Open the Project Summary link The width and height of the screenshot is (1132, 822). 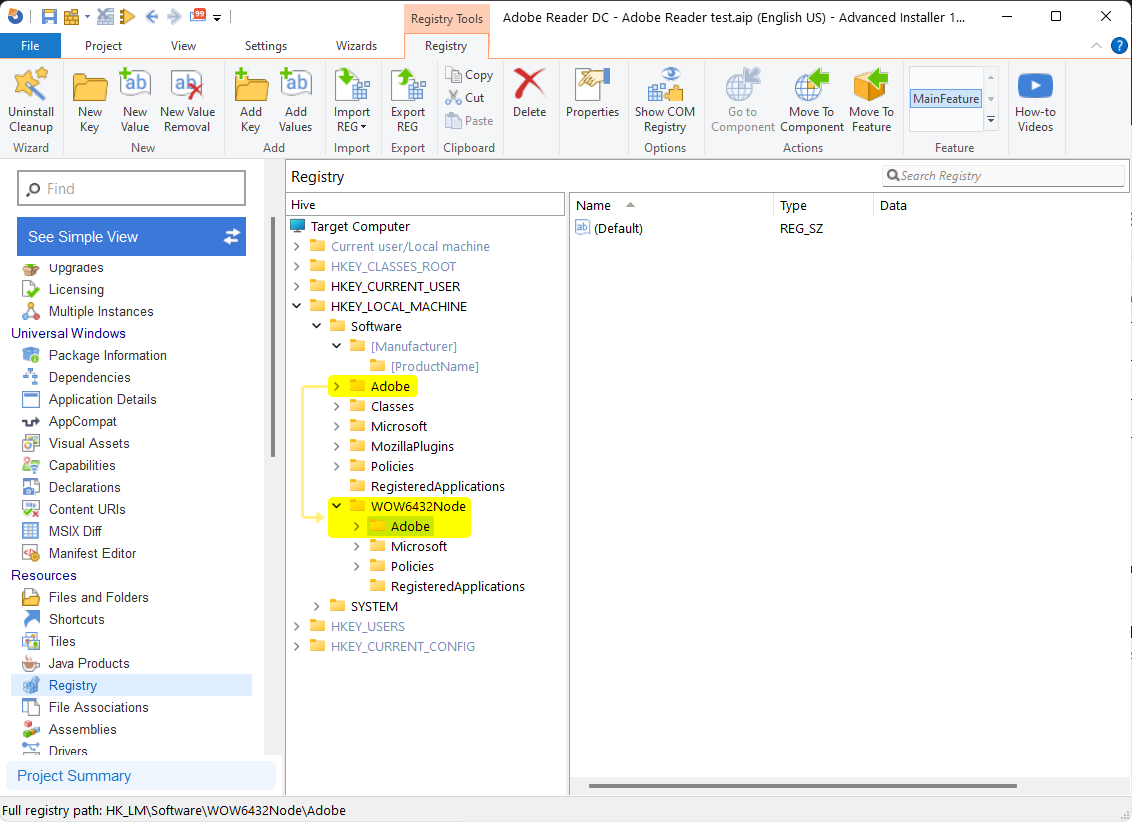click(x=74, y=776)
